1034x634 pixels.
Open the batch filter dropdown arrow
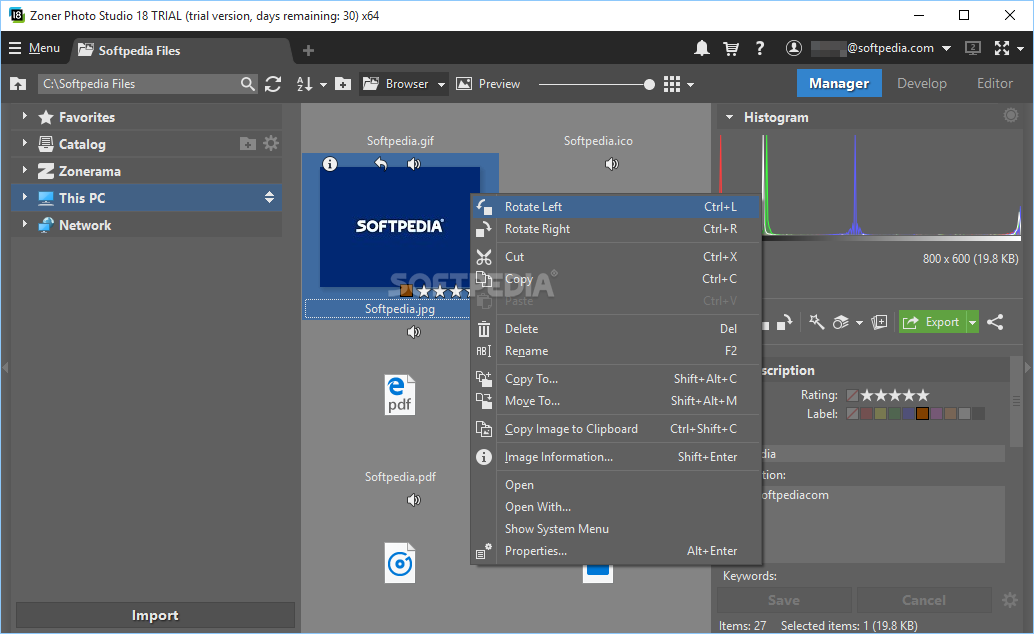click(859, 323)
